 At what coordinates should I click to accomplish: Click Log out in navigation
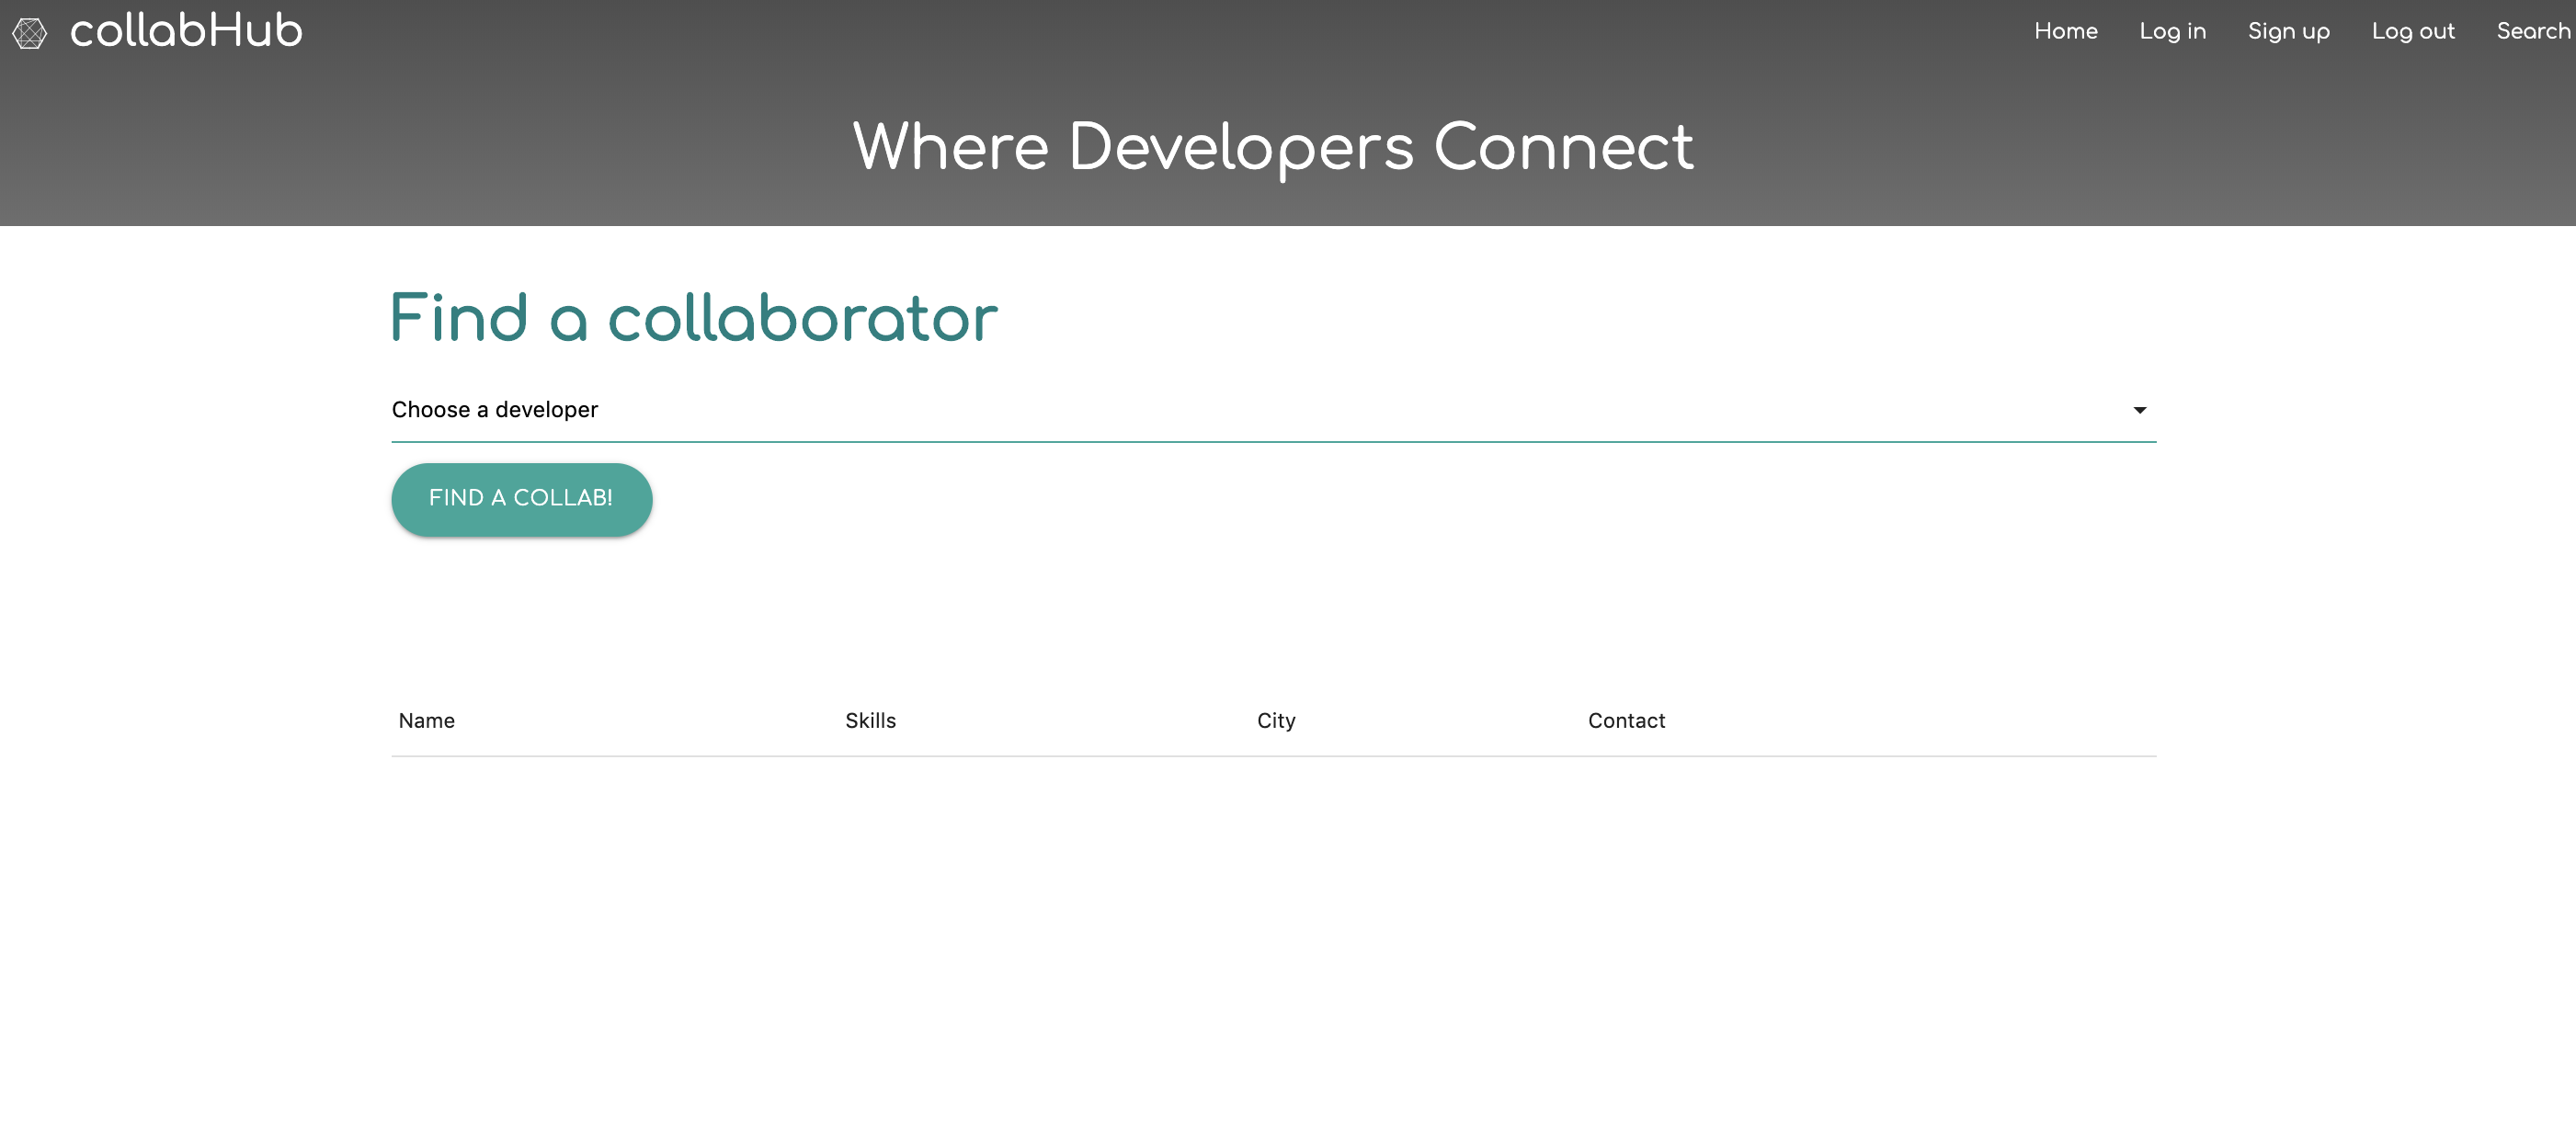tap(2412, 31)
